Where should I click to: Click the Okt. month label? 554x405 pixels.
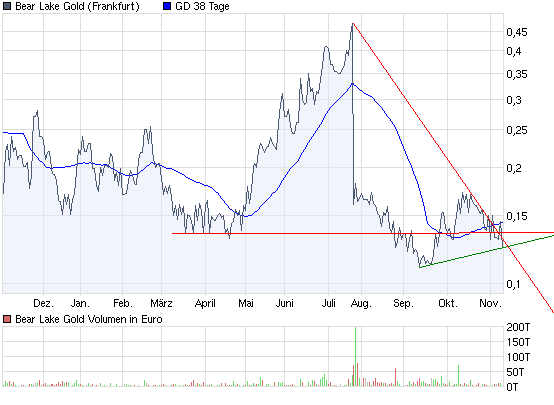[x=448, y=303]
